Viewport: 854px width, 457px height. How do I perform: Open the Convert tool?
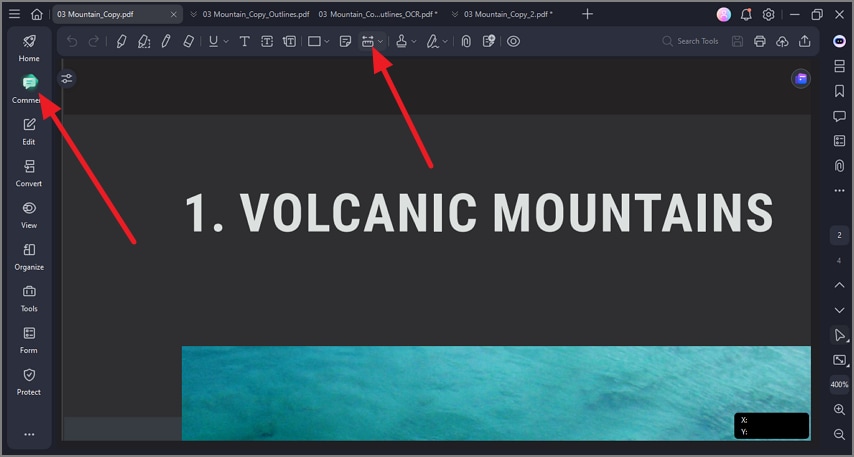pos(29,173)
